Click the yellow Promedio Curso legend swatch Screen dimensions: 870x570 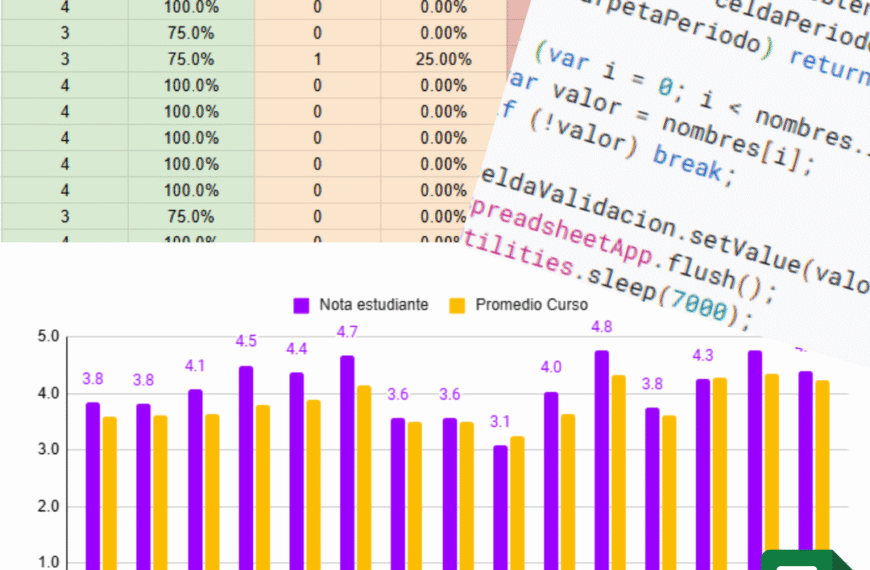[457, 305]
